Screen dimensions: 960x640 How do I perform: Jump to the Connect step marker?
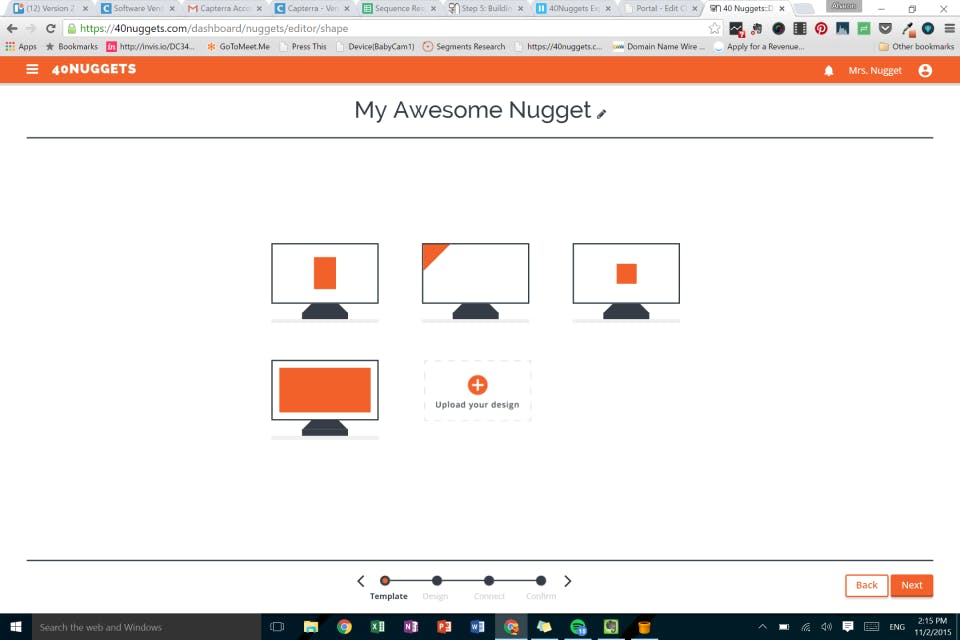pyautogui.click(x=489, y=581)
